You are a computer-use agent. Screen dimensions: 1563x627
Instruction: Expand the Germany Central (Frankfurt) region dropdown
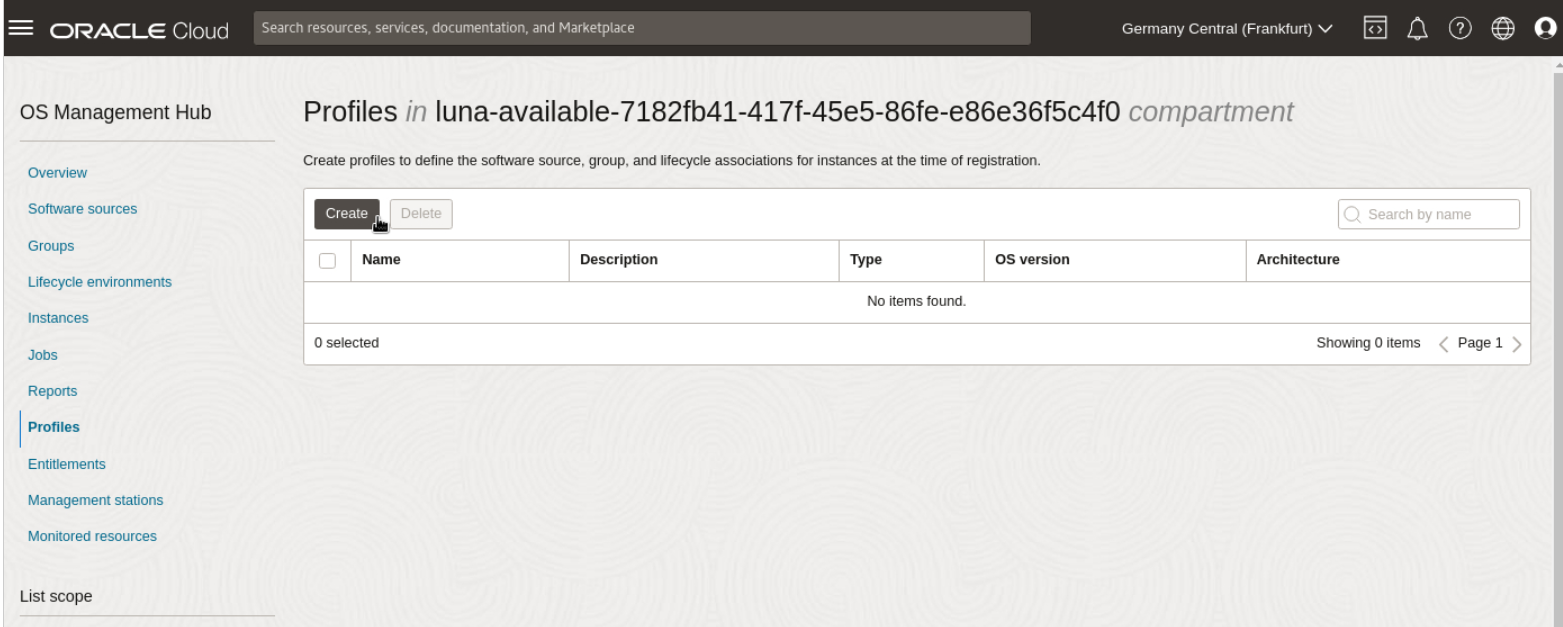coord(1227,28)
